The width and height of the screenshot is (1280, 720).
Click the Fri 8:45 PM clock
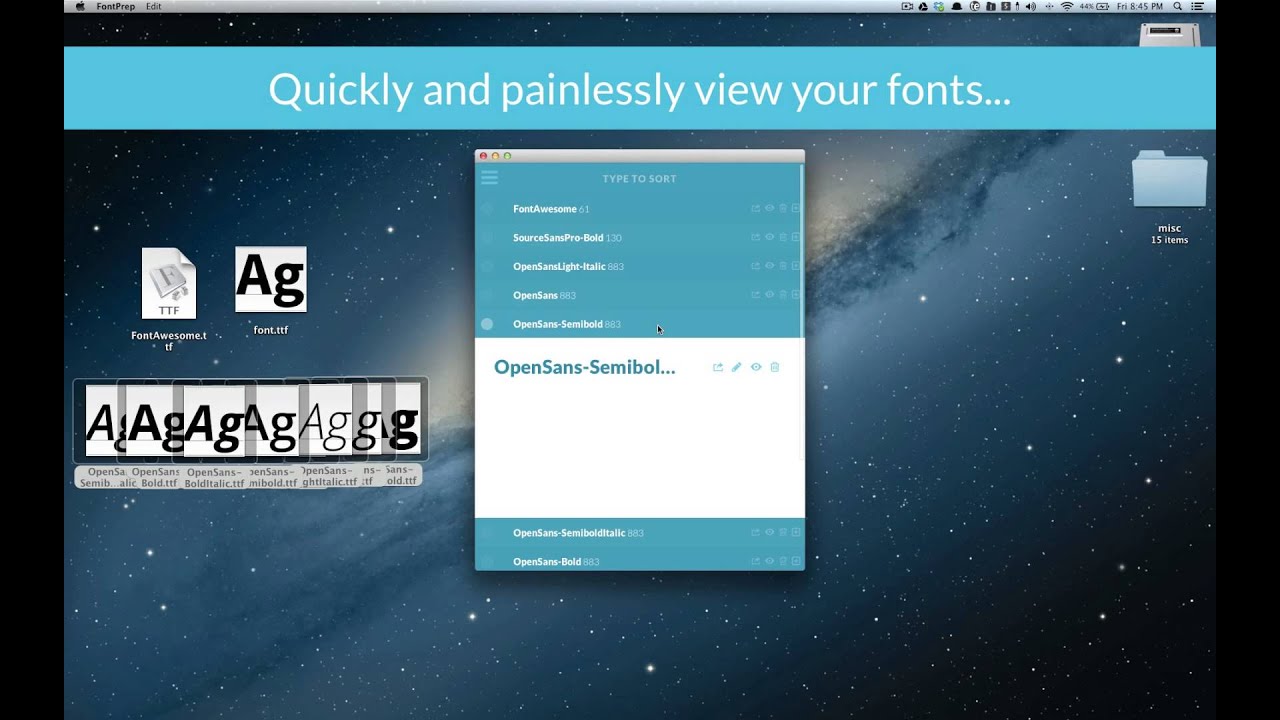(1140, 6)
